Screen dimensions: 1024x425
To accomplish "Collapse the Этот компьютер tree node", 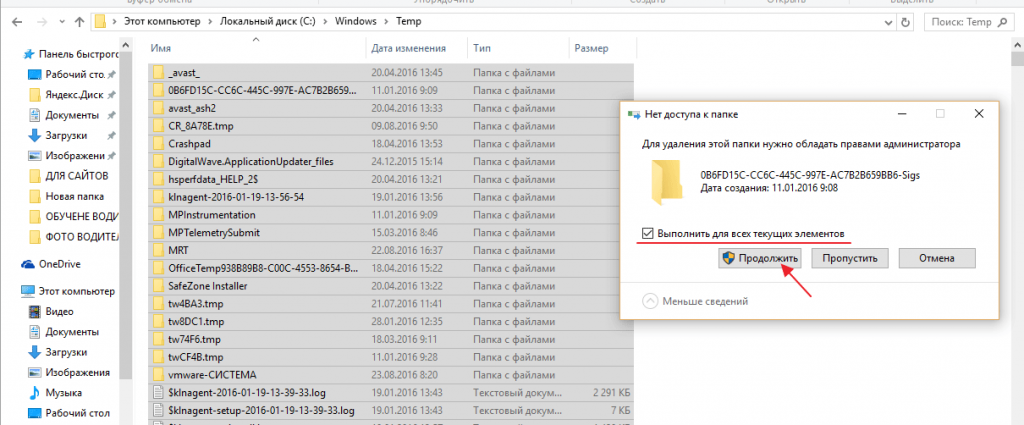I will pos(12,291).
